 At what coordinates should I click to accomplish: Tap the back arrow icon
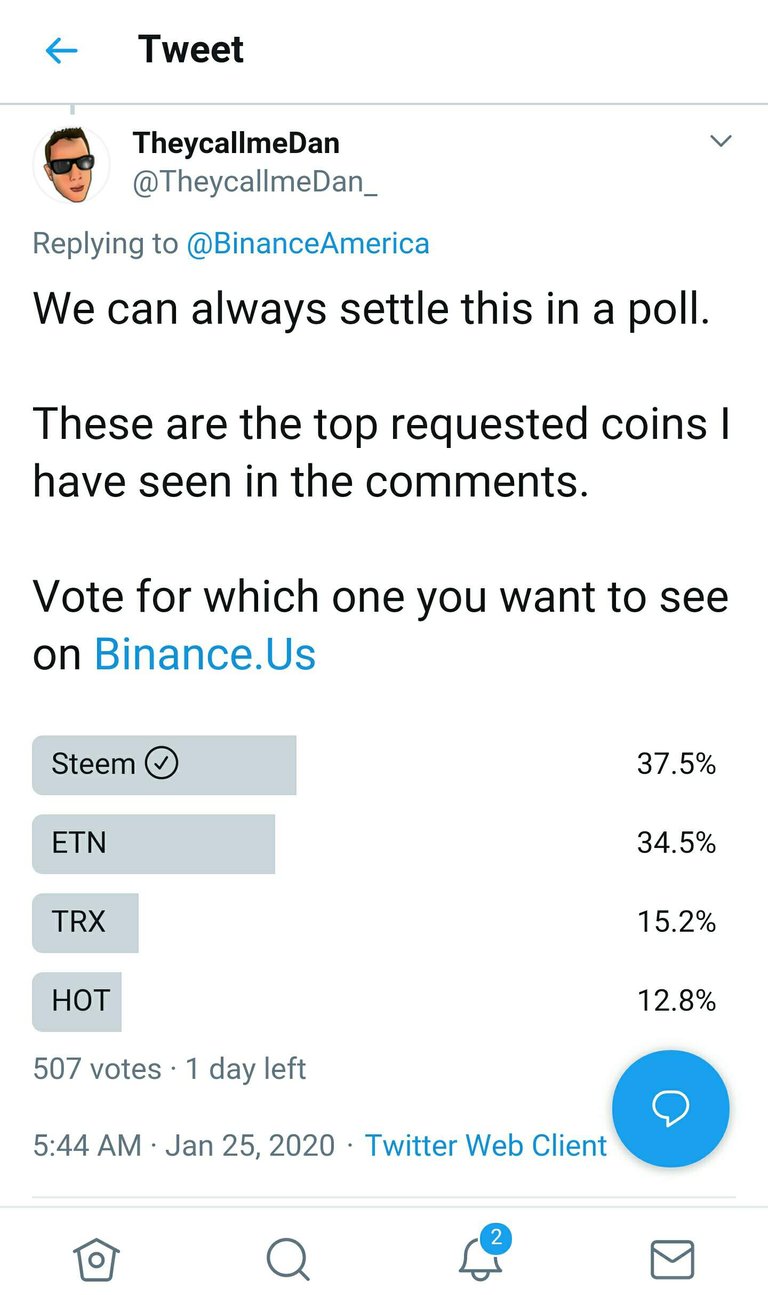(x=62, y=51)
